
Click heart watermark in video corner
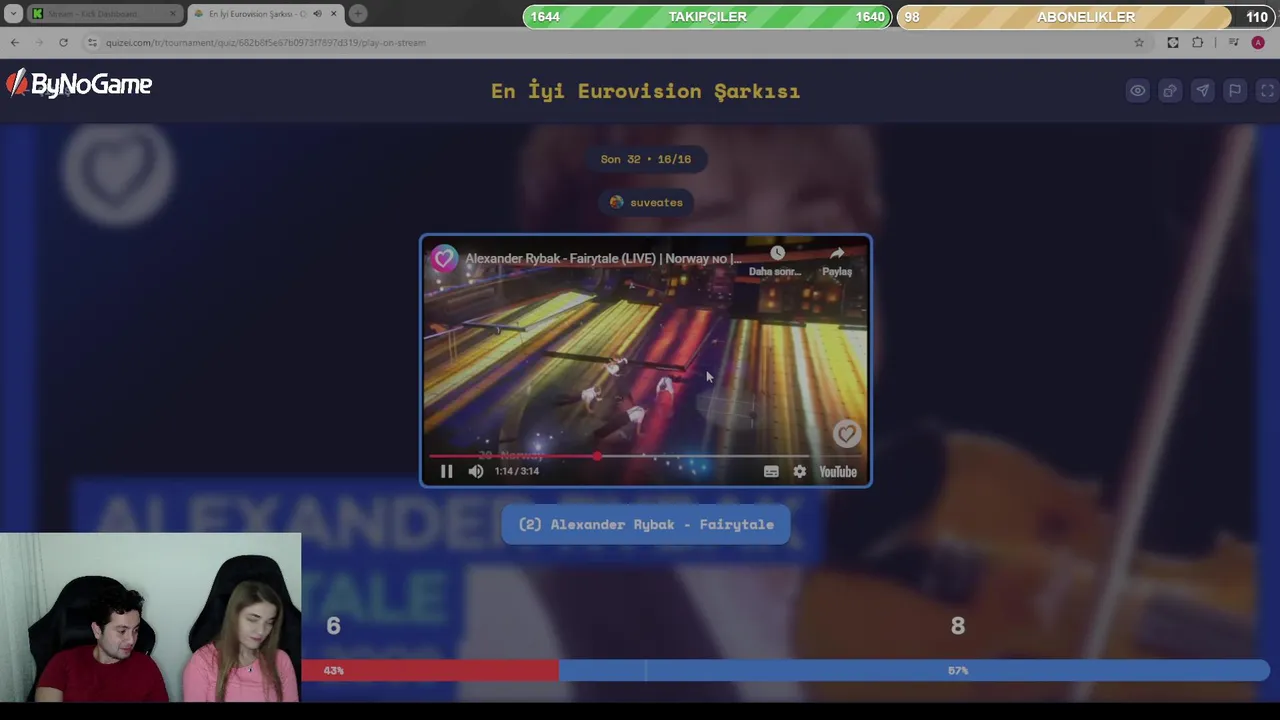[x=846, y=433]
